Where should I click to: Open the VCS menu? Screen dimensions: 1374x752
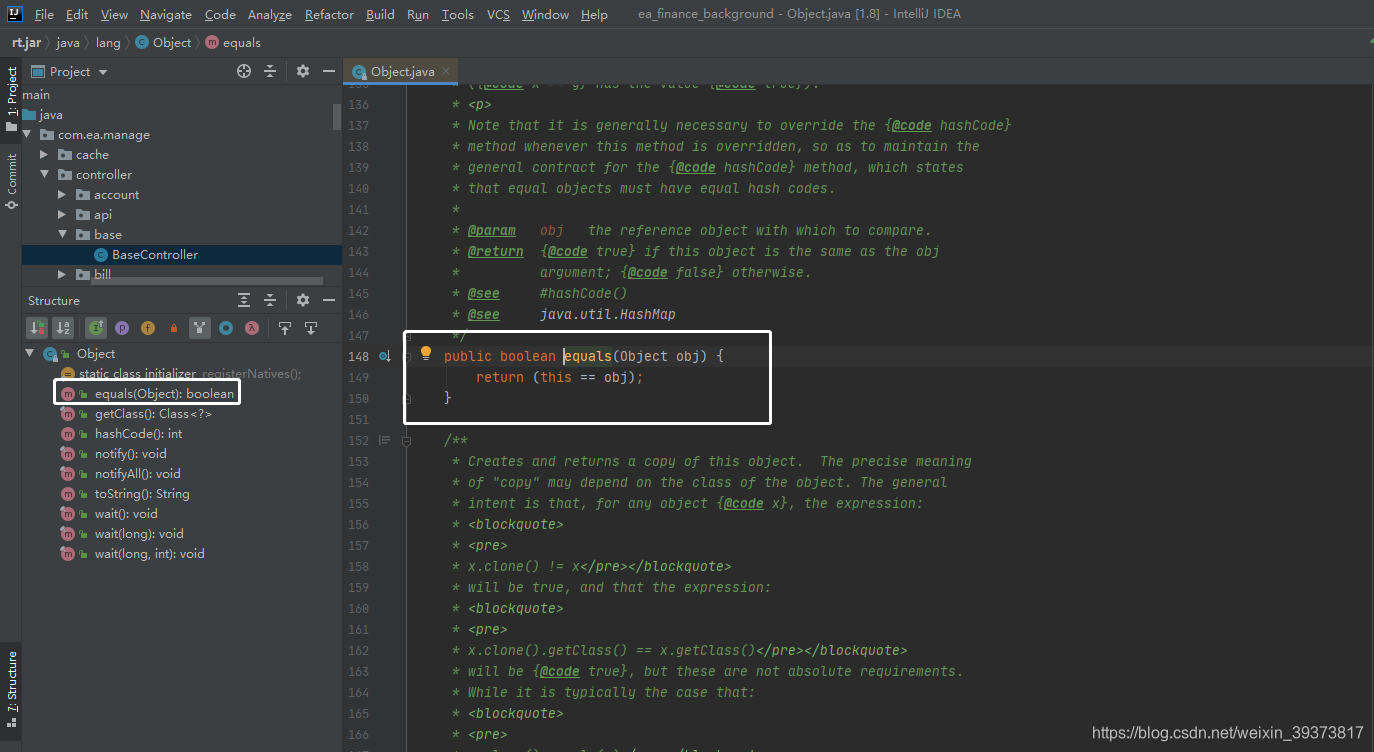[498, 14]
